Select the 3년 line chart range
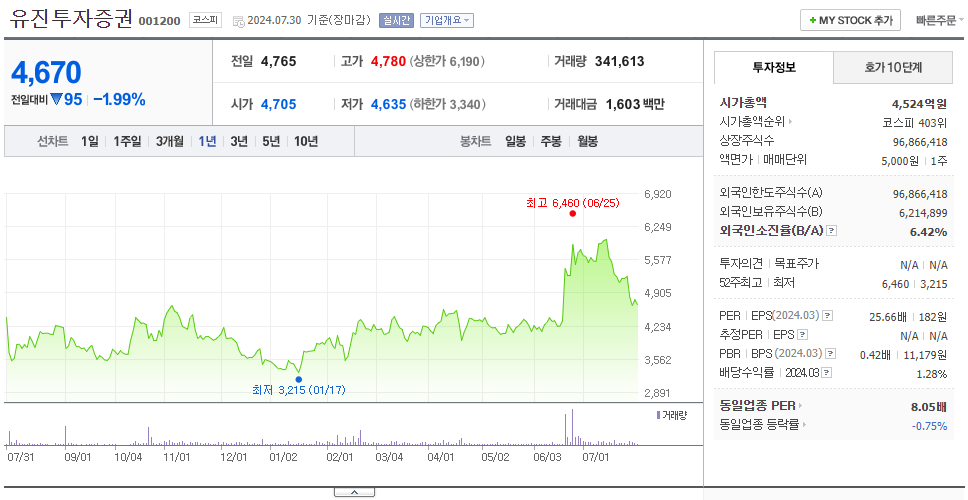 tap(239, 141)
